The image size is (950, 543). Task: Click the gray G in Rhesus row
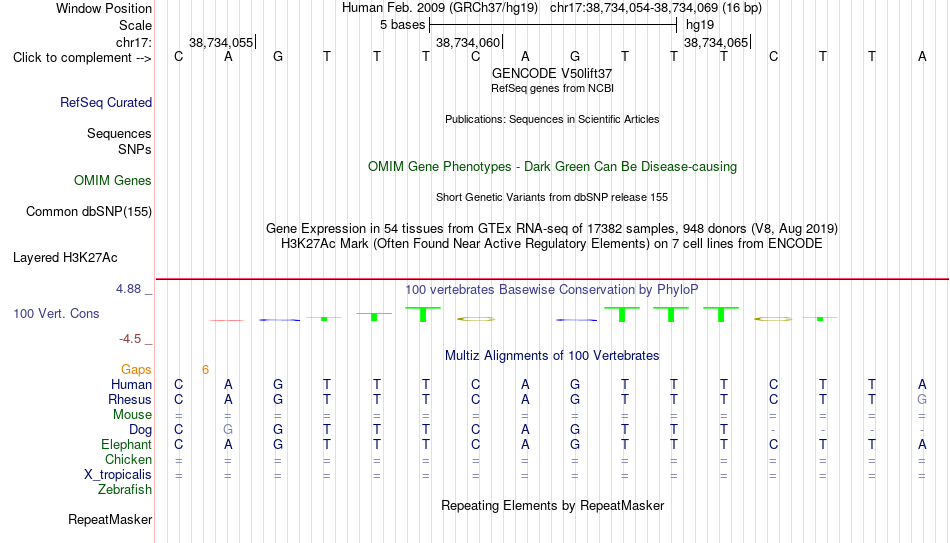tap(922, 399)
